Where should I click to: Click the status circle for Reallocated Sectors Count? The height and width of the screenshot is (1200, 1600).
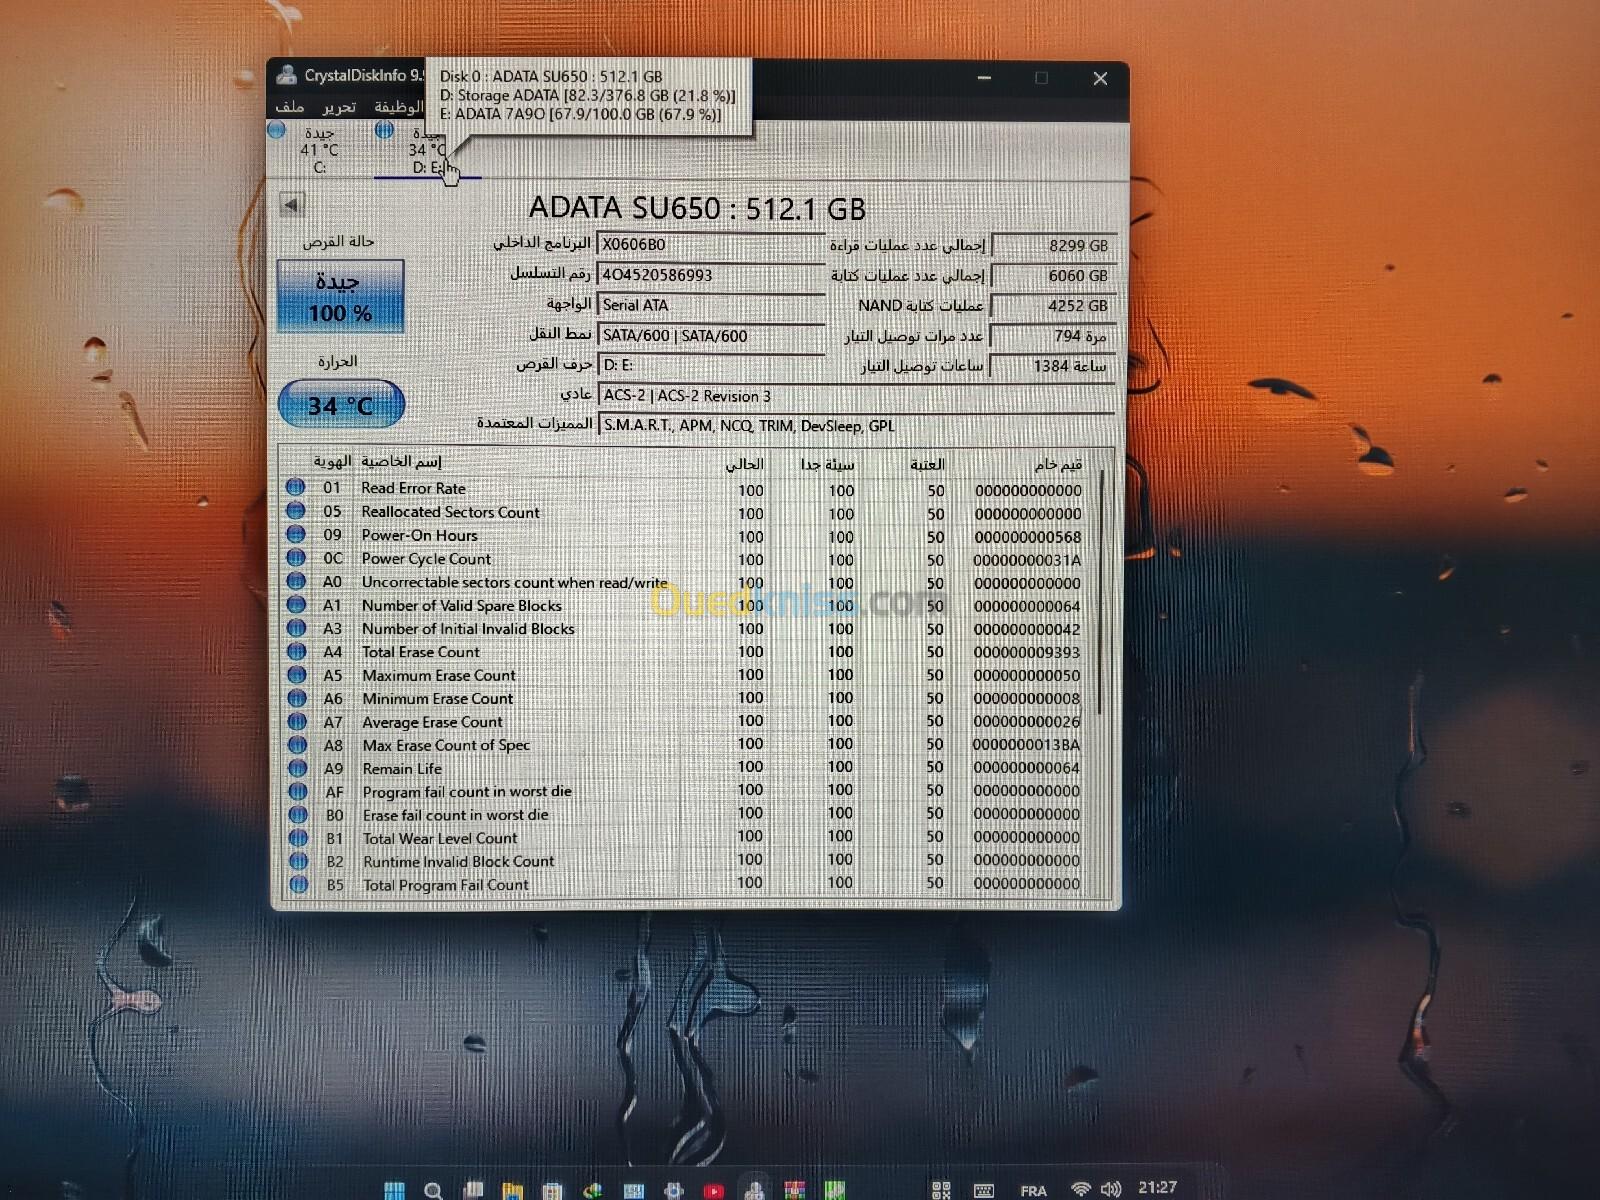pos(295,510)
